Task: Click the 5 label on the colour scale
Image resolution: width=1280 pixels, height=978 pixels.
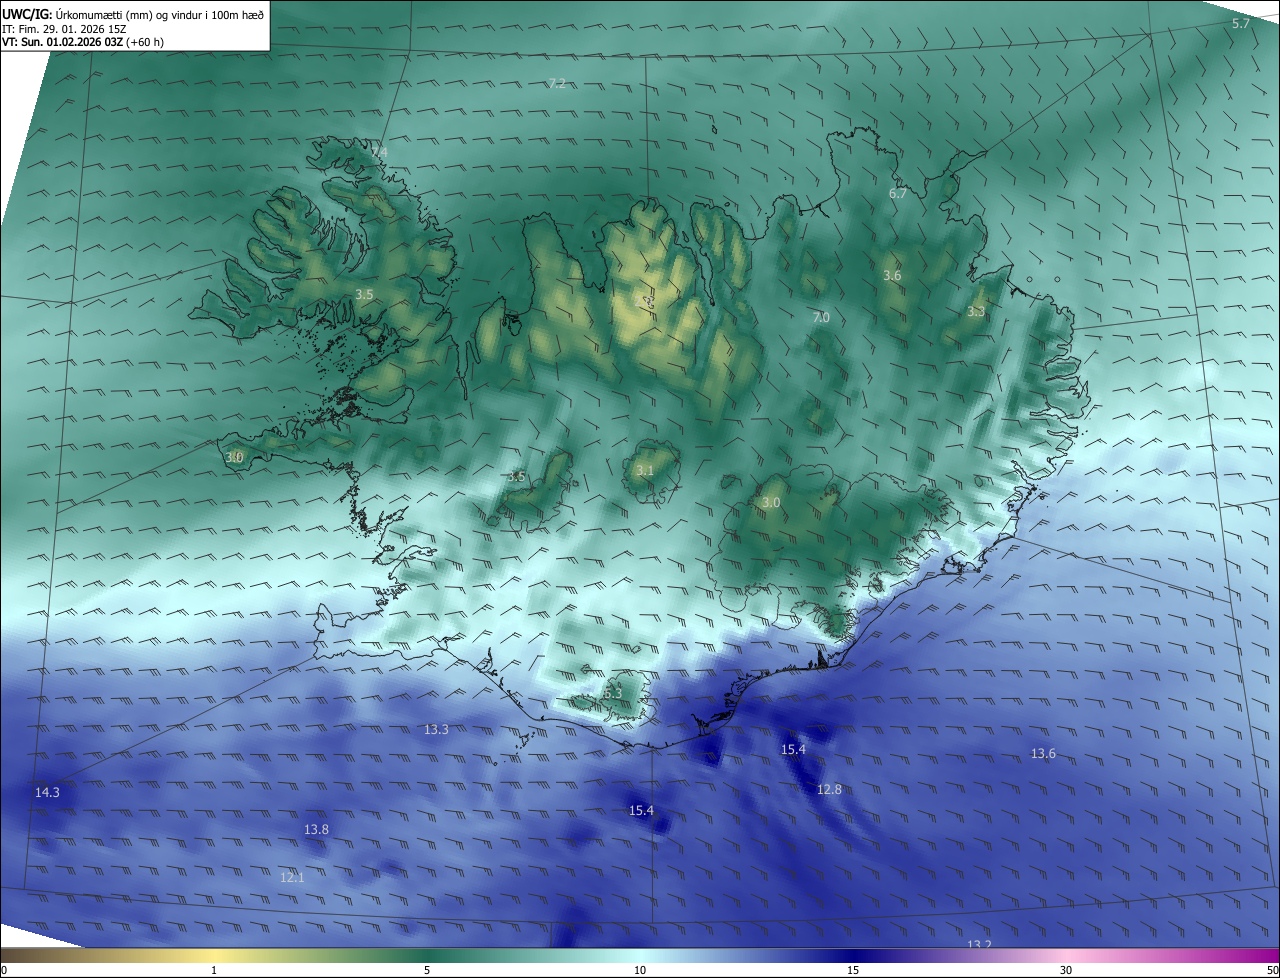Action: coord(427,970)
